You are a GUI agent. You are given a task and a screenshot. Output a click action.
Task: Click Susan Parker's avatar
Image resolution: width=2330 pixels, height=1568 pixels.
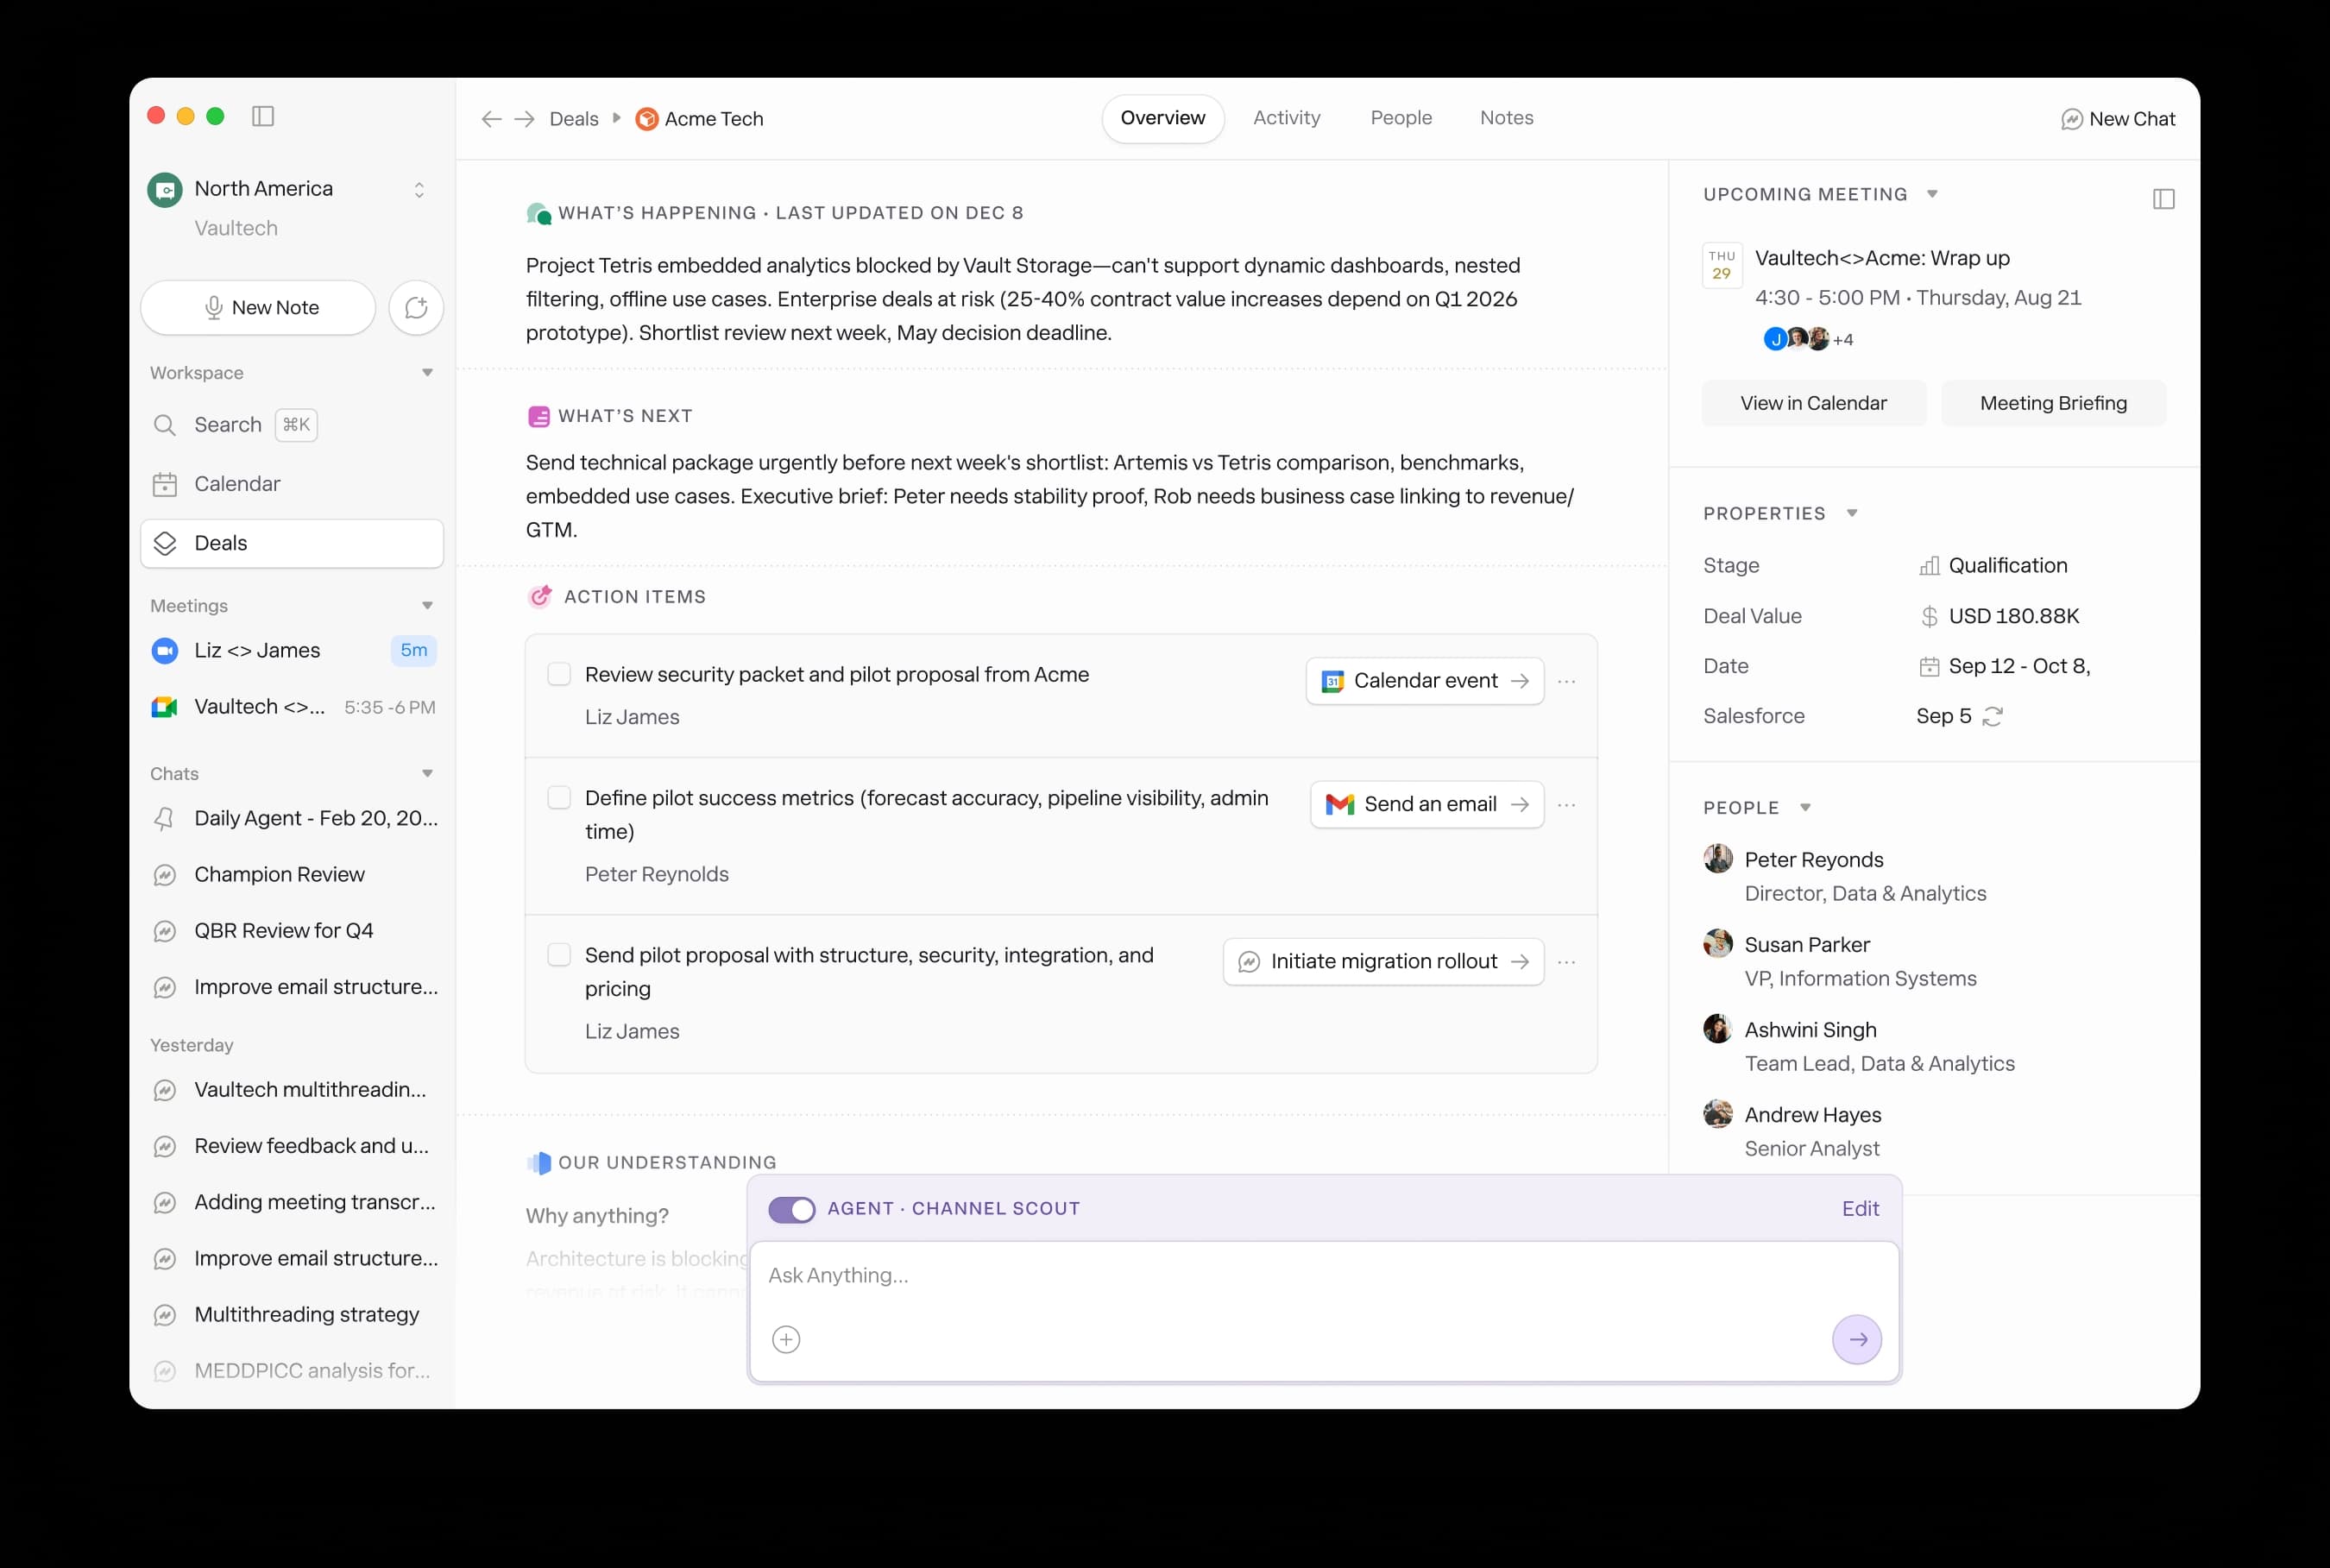(x=1718, y=944)
